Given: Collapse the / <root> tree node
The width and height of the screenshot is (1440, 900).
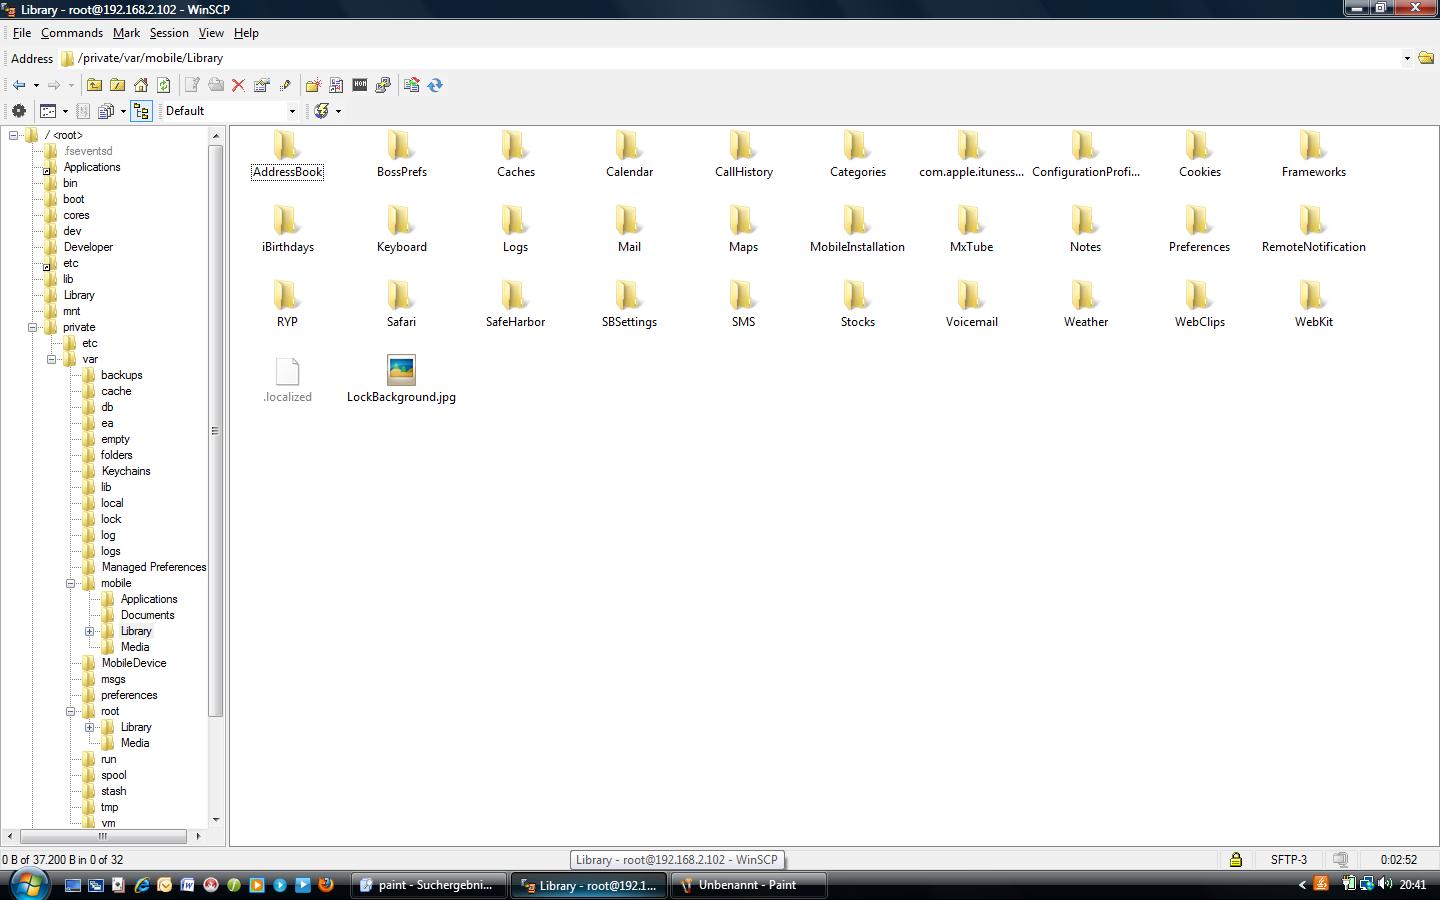Looking at the screenshot, I should (x=14, y=135).
